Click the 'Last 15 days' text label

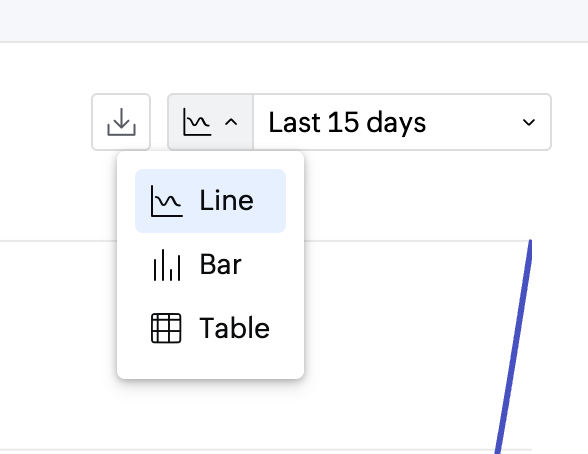[347, 122]
